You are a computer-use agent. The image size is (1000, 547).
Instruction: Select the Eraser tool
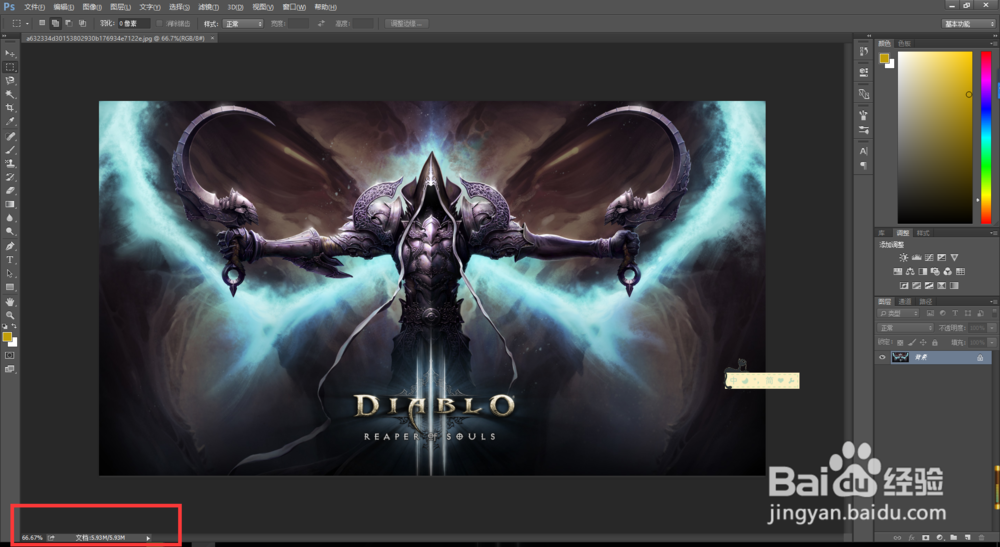[x=10, y=190]
